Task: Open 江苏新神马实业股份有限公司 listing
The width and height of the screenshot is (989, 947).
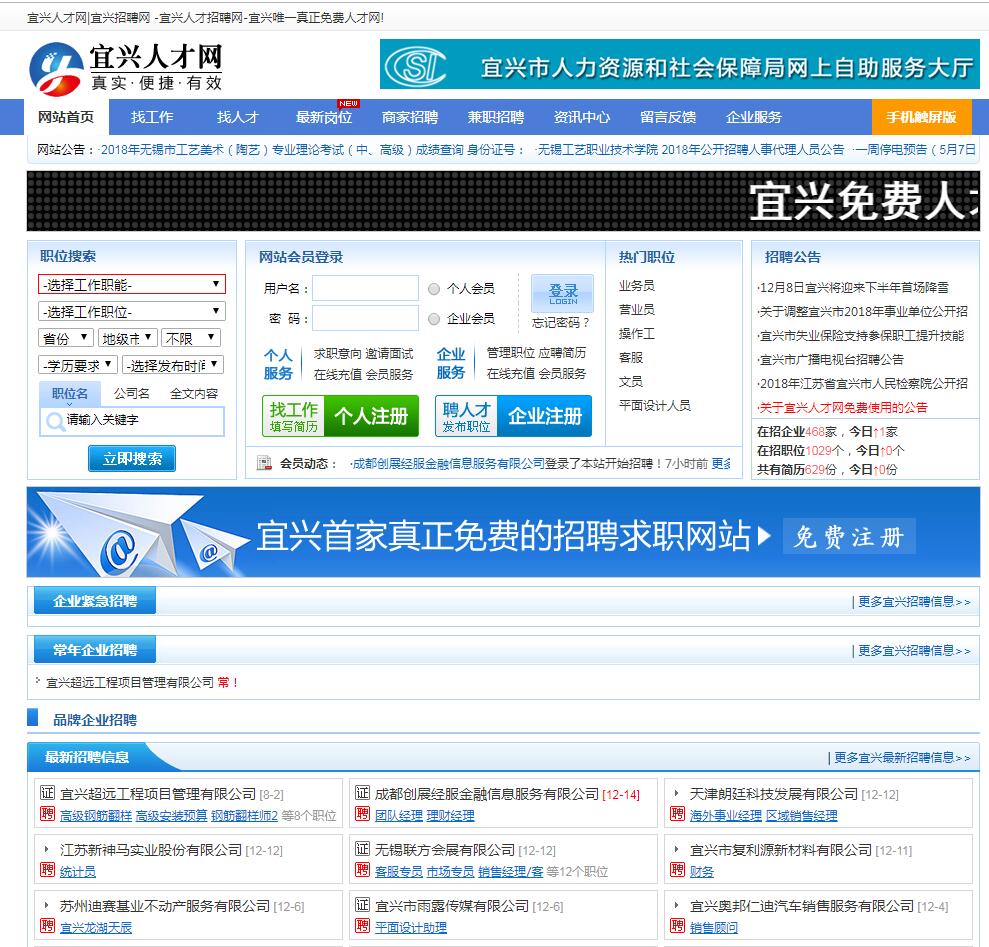Action: pyautogui.click(x=151, y=850)
